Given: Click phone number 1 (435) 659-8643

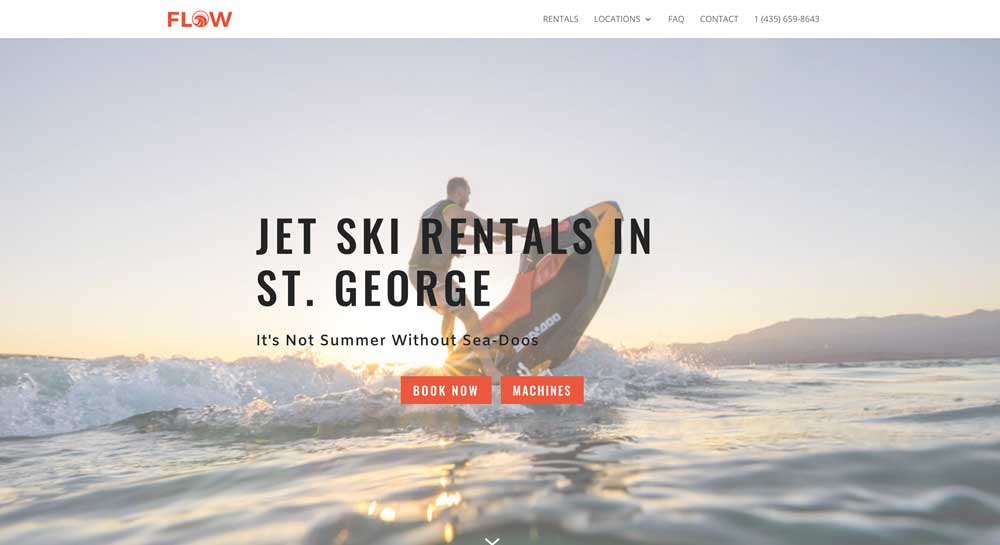Looking at the screenshot, I should [x=786, y=19].
